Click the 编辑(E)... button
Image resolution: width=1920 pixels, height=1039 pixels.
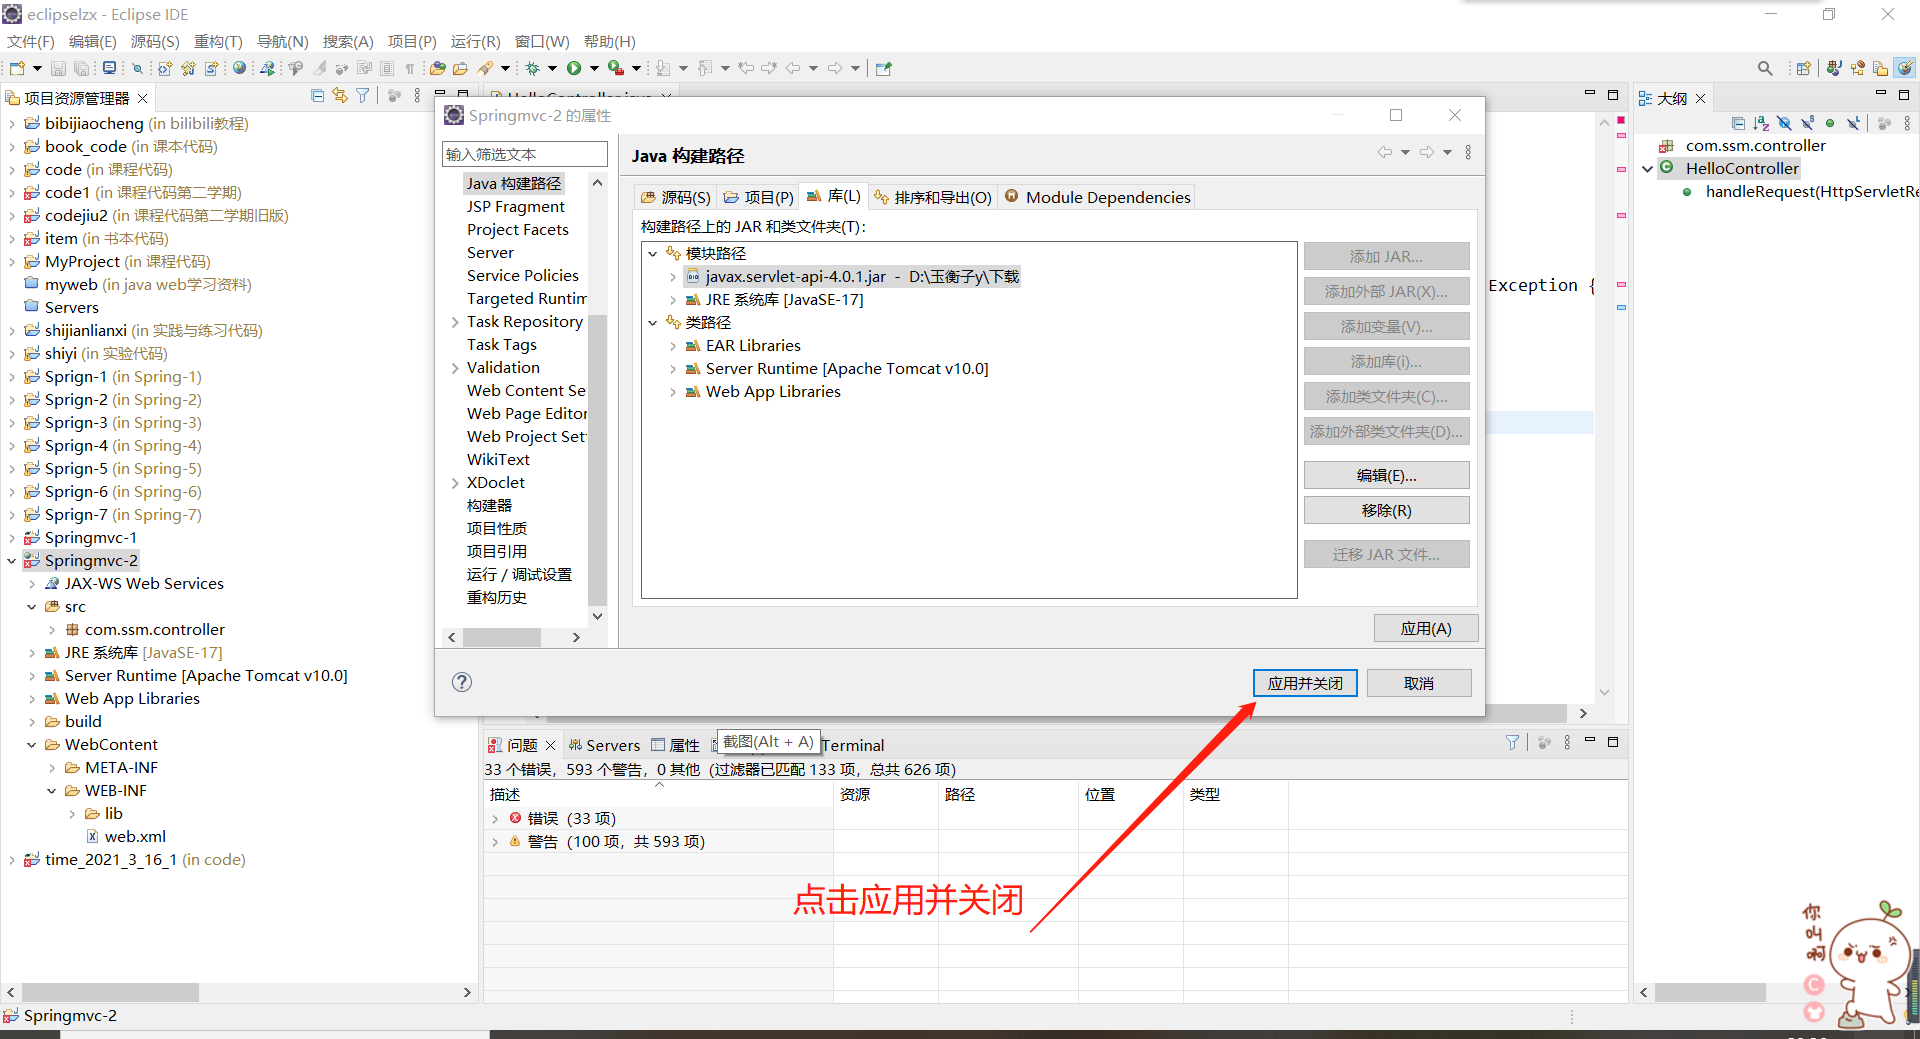1386,475
